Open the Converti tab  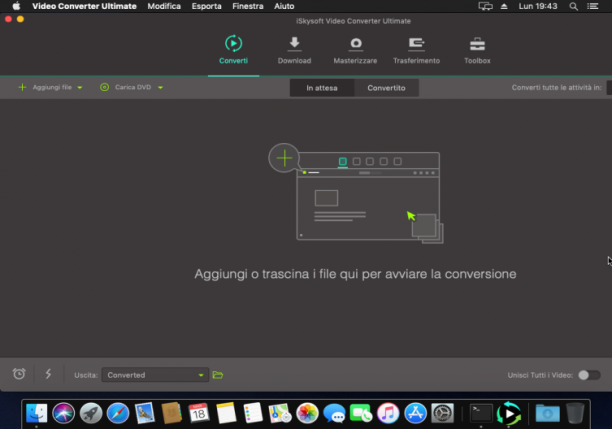[233, 50]
